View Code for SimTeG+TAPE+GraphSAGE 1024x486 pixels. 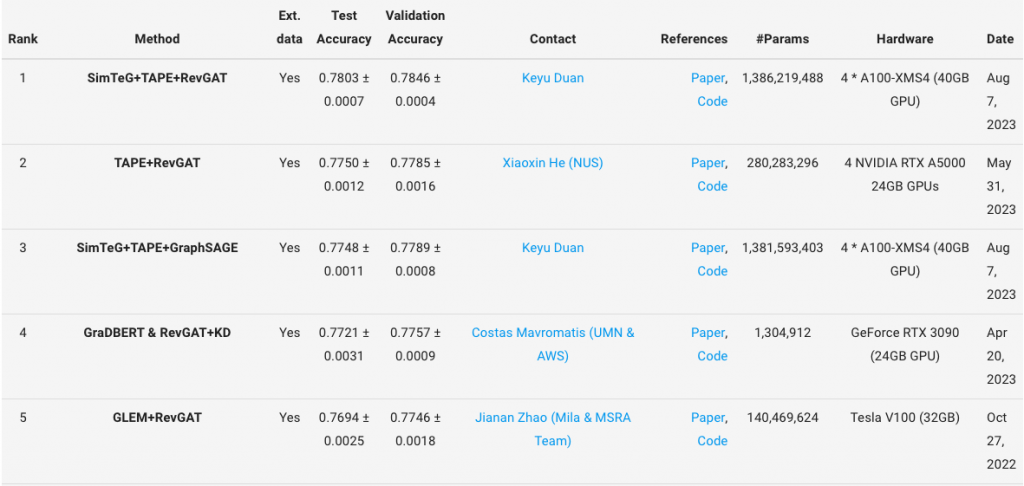[x=712, y=271]
